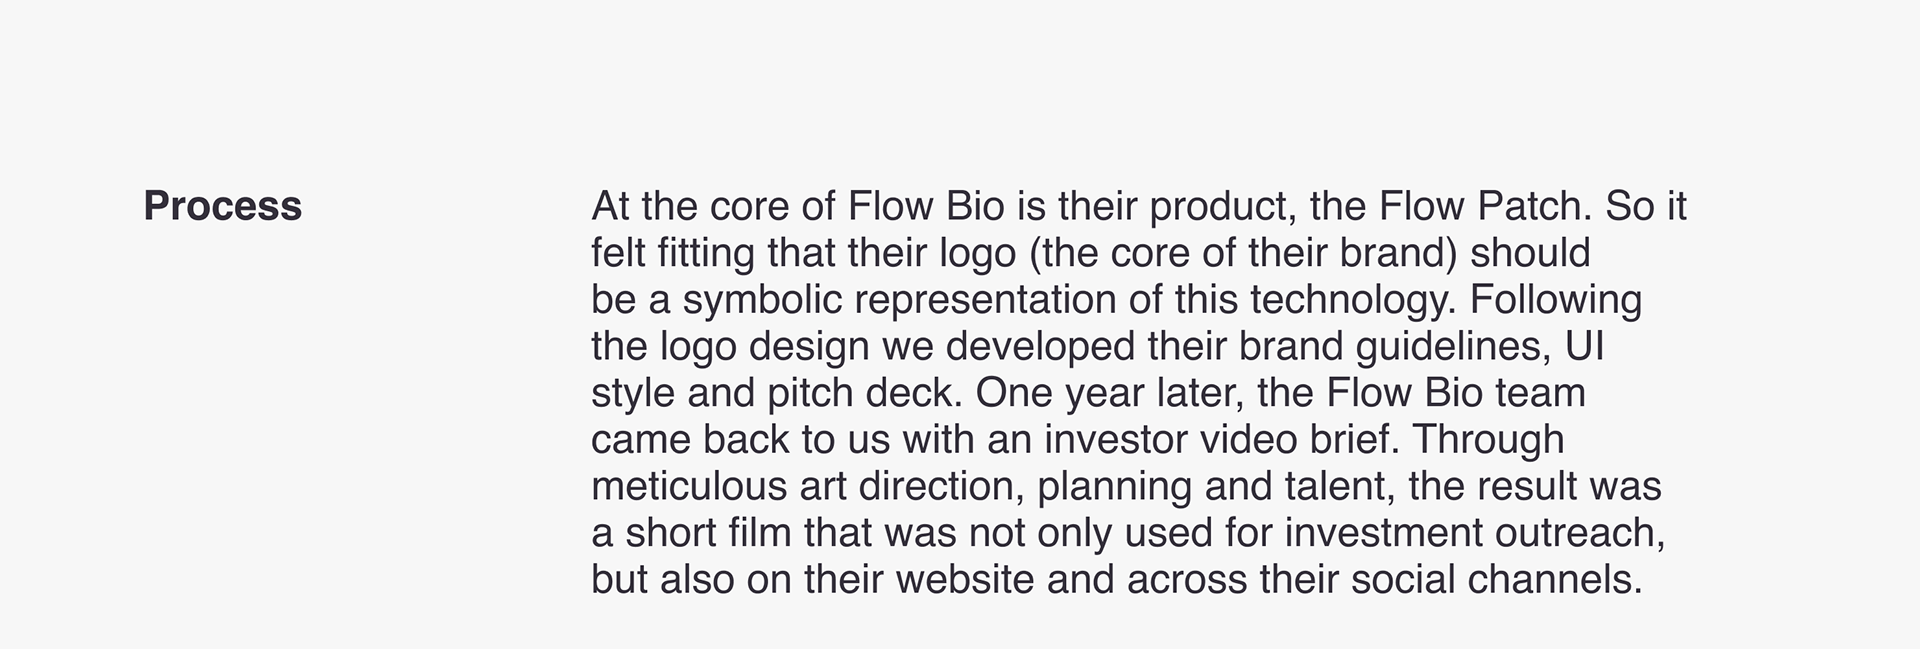The image size is (1920, 649).
Task: Click the phrase "short film"
Action: pos(709,533)
